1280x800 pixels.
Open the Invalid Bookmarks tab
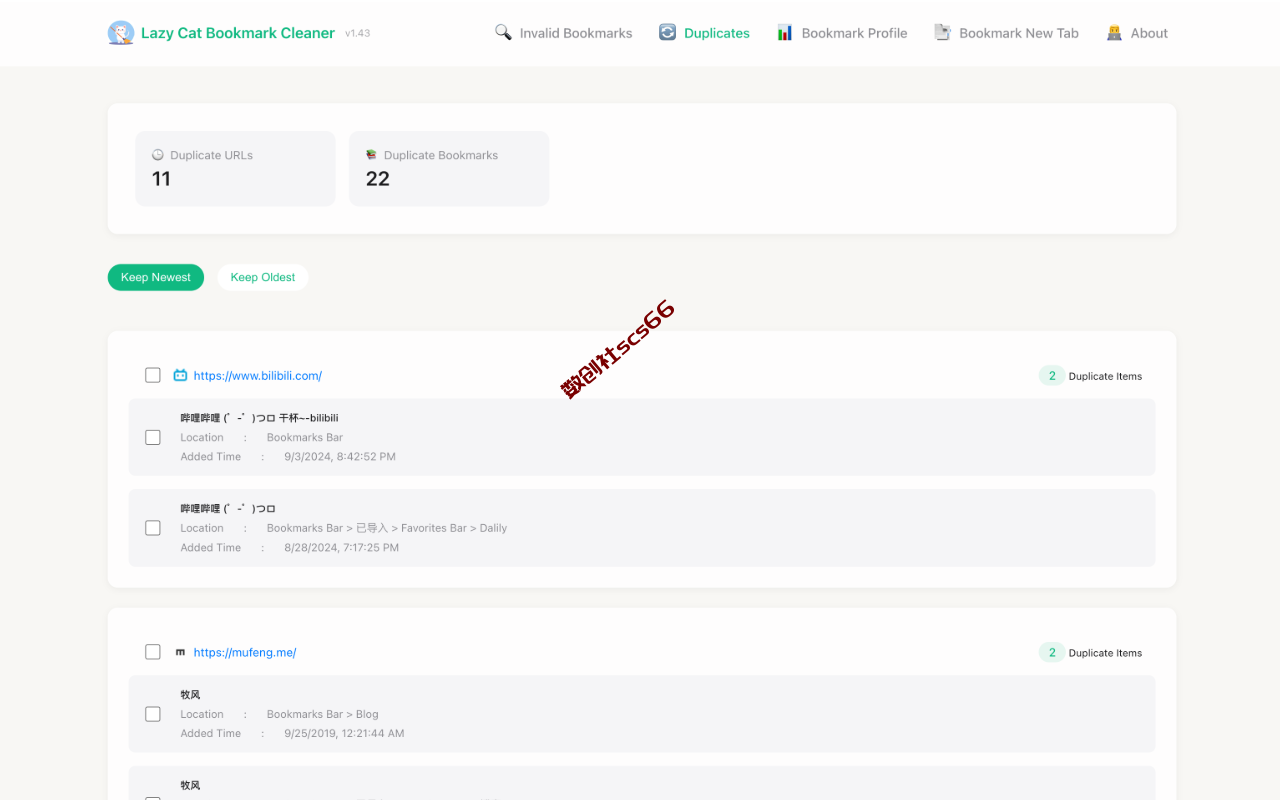[x=564, y=33]
